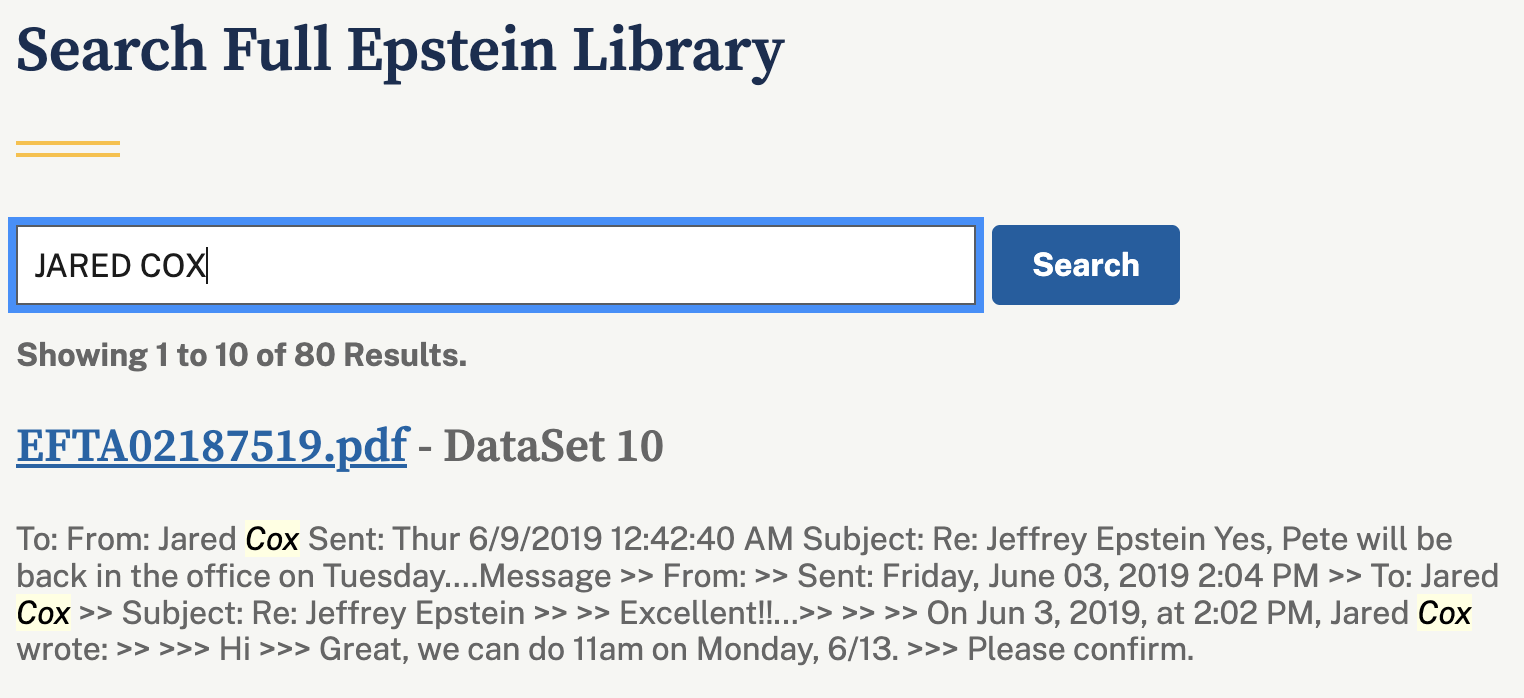Click highlighted Cox before "wrote:"
This screenshot has height=698, width=1524.
coord(1444,613)
